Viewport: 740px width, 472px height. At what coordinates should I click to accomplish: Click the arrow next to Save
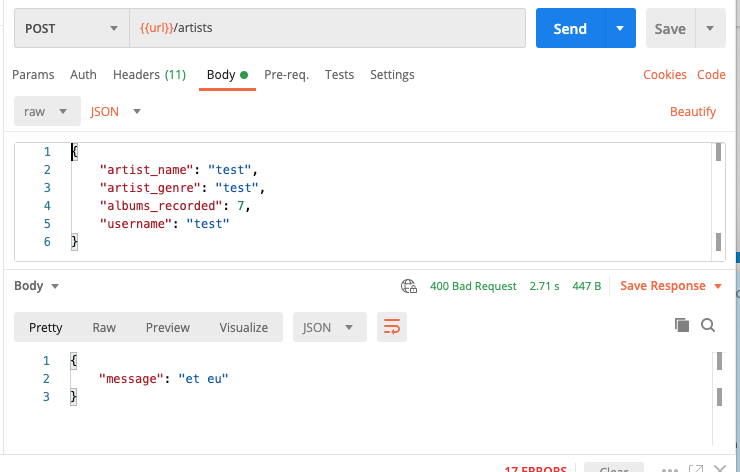(x=711, y=29)
